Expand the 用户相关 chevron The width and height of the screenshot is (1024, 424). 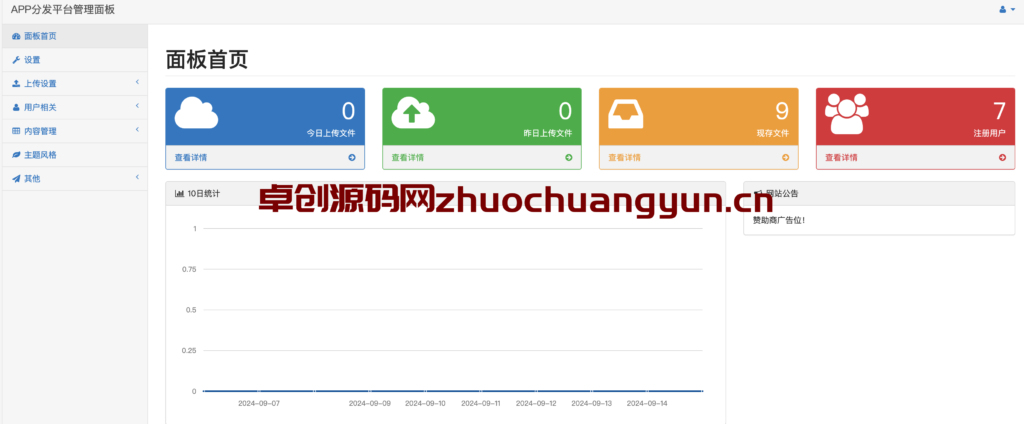tap(138, 106)
